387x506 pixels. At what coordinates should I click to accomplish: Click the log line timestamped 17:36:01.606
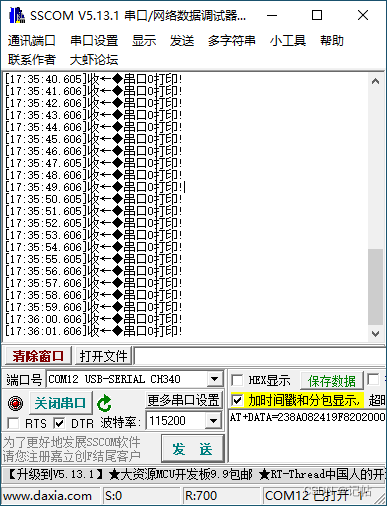point(94,331)
